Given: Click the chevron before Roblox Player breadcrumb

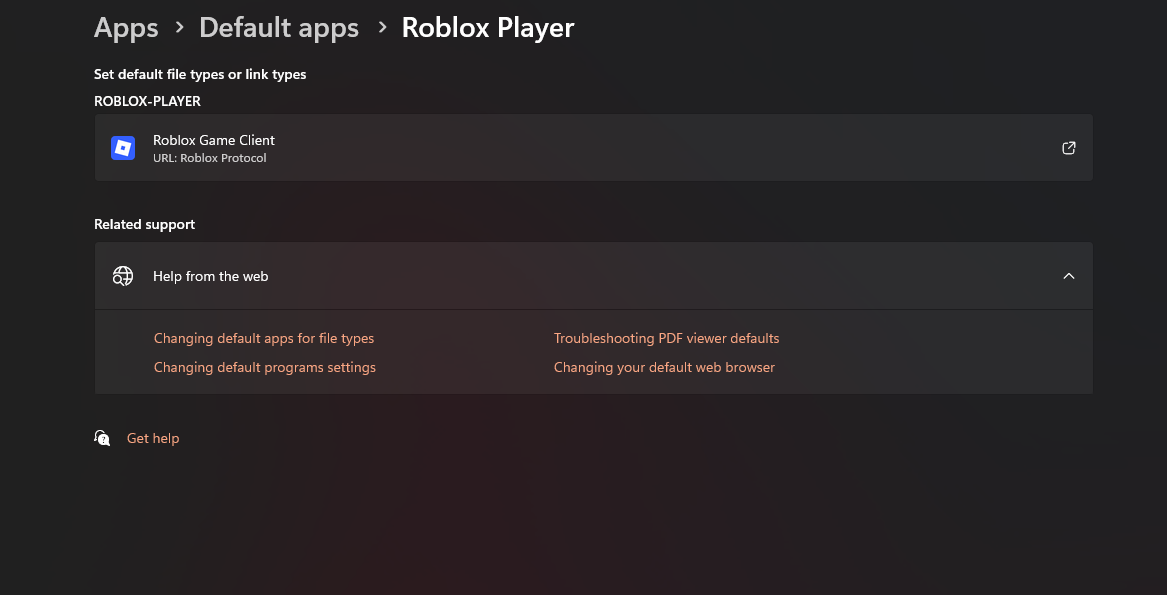Looking at the screenshot, I should (382, 28).
